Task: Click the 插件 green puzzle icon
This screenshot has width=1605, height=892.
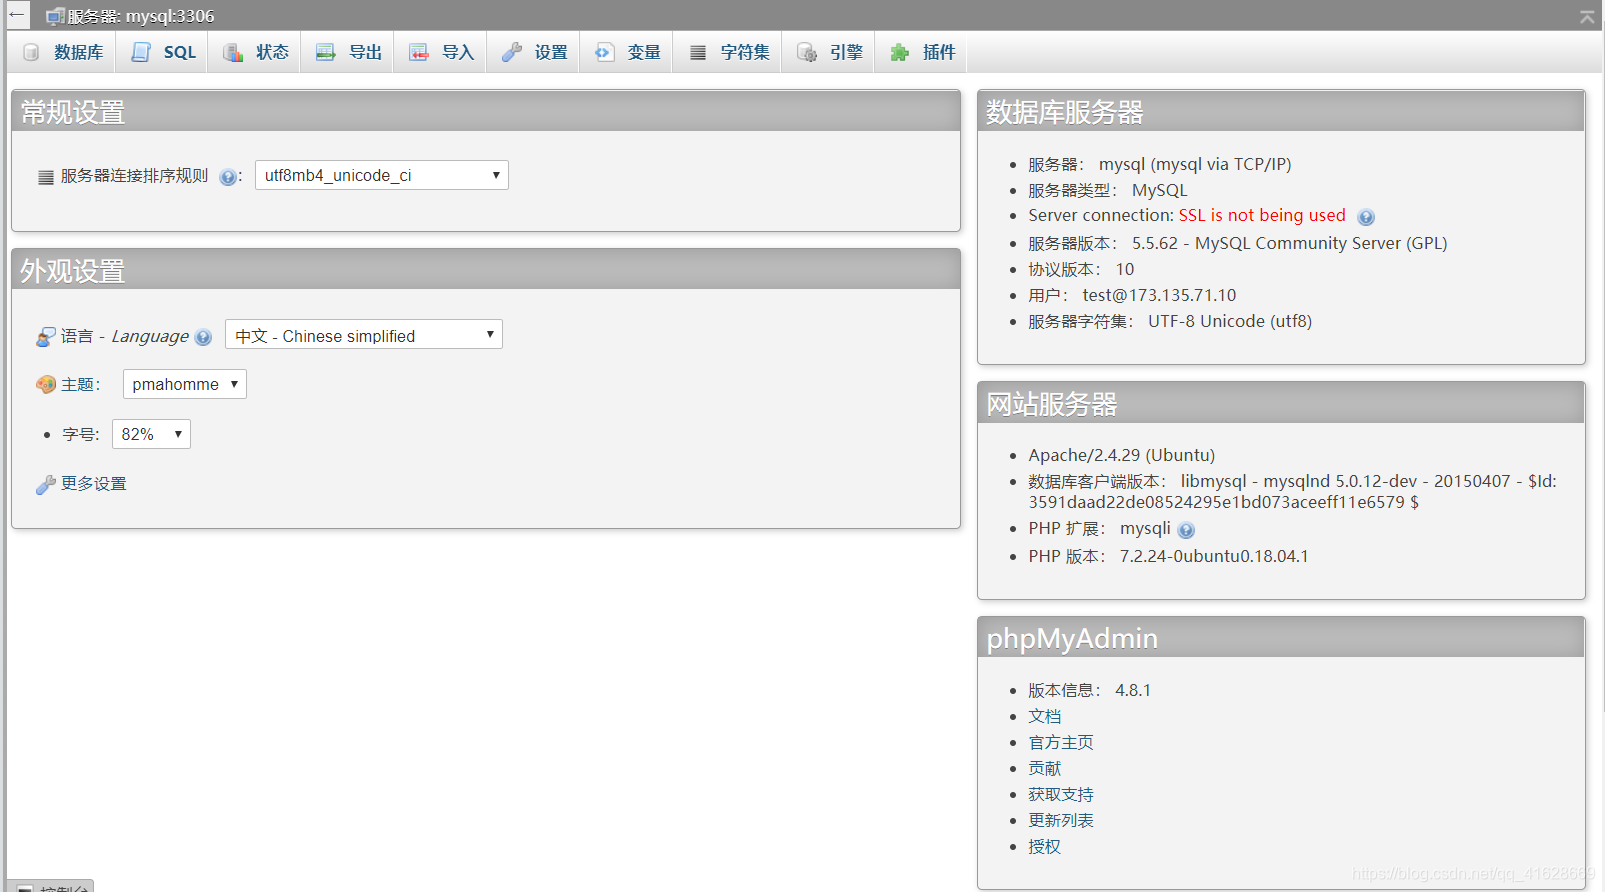Action: point(900,52)
